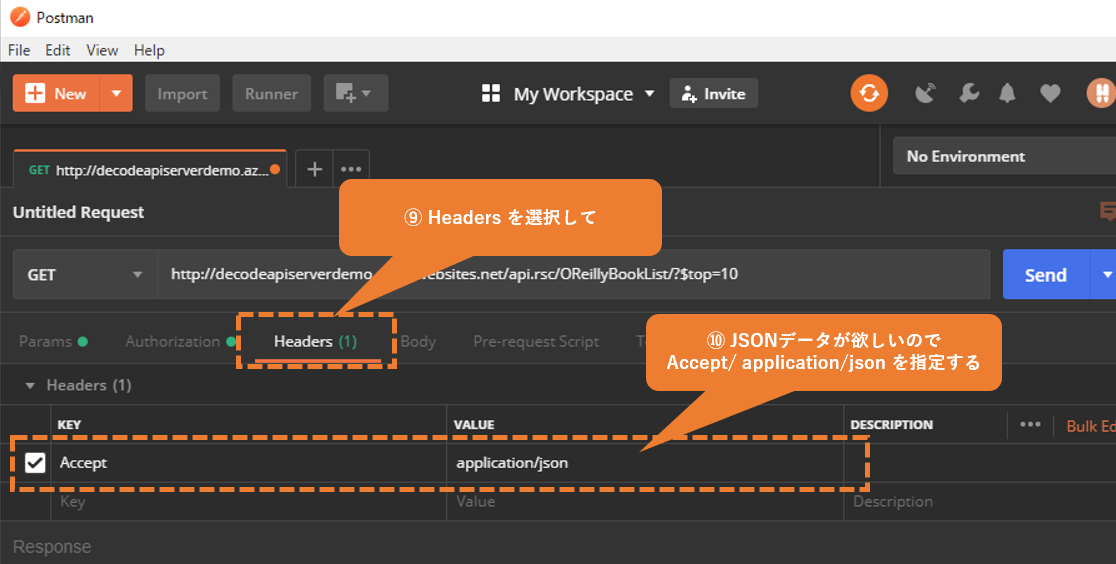Open the satellite capture requests icon
The height and width of the screenshot is (564, 1116).
925,93
